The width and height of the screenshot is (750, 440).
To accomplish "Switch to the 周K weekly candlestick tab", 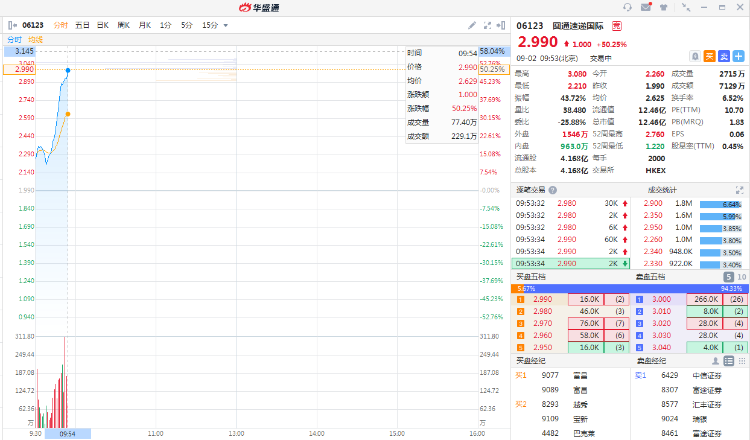I will click(123, 25).
